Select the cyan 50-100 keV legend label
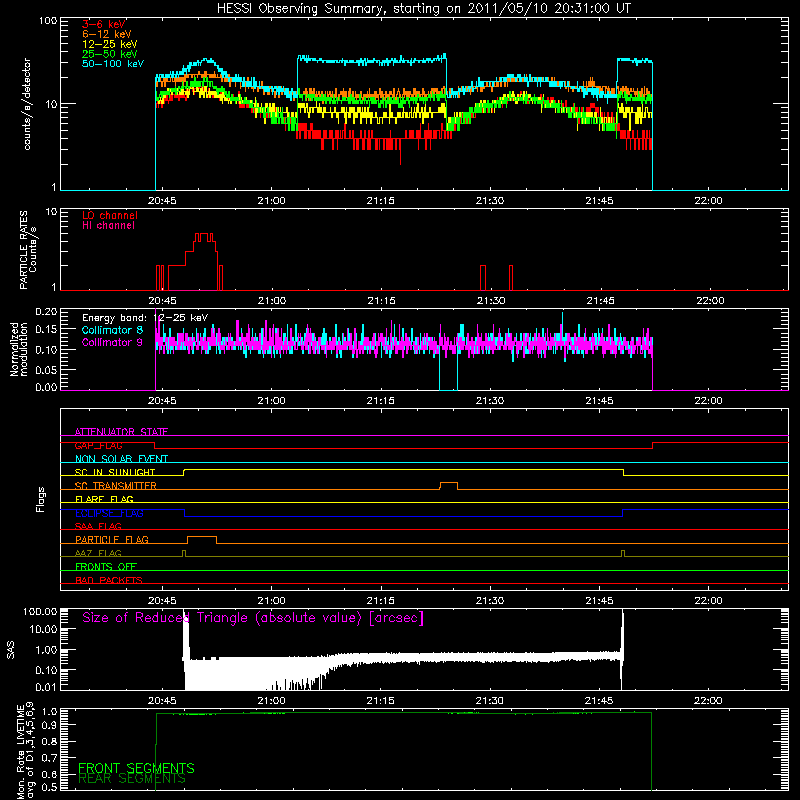The height and width of the screenshot is (800, 800). click(113, 64)
